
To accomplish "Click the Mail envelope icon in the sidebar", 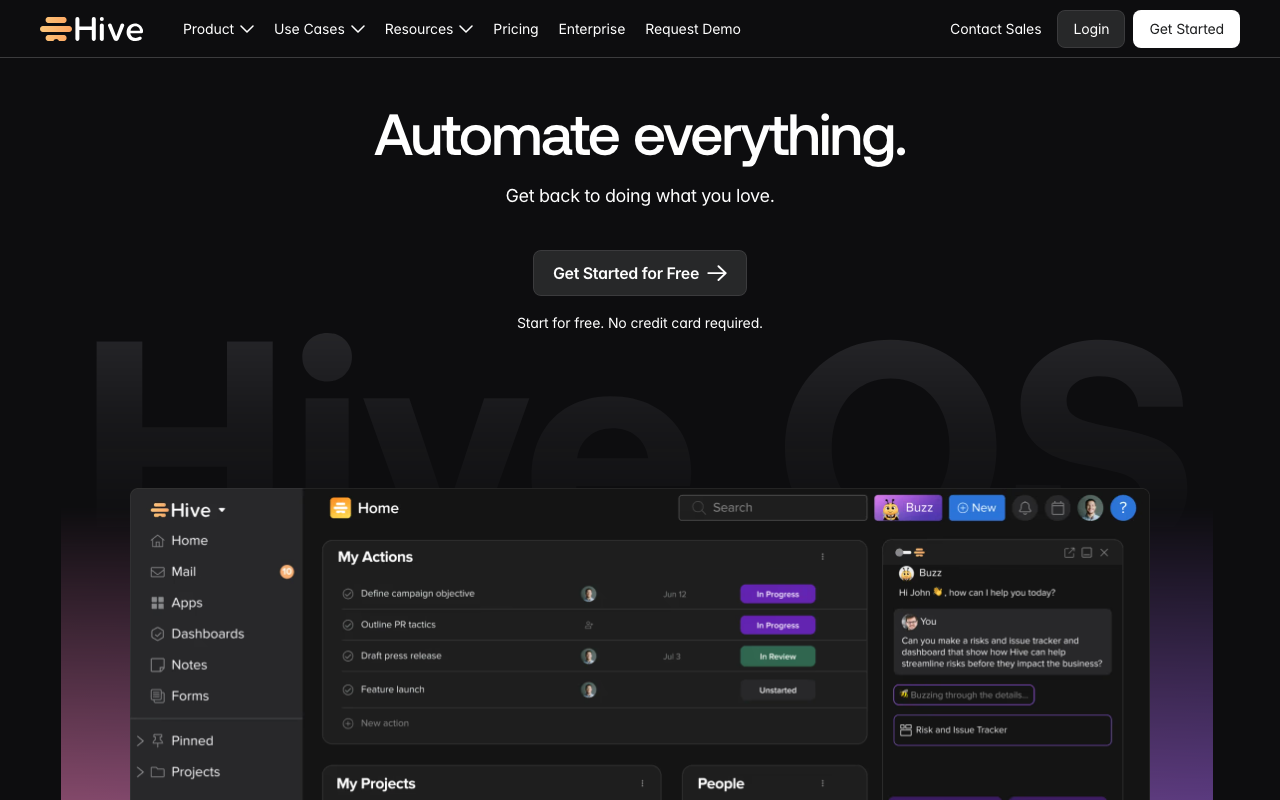I will [x=157, y=572].
